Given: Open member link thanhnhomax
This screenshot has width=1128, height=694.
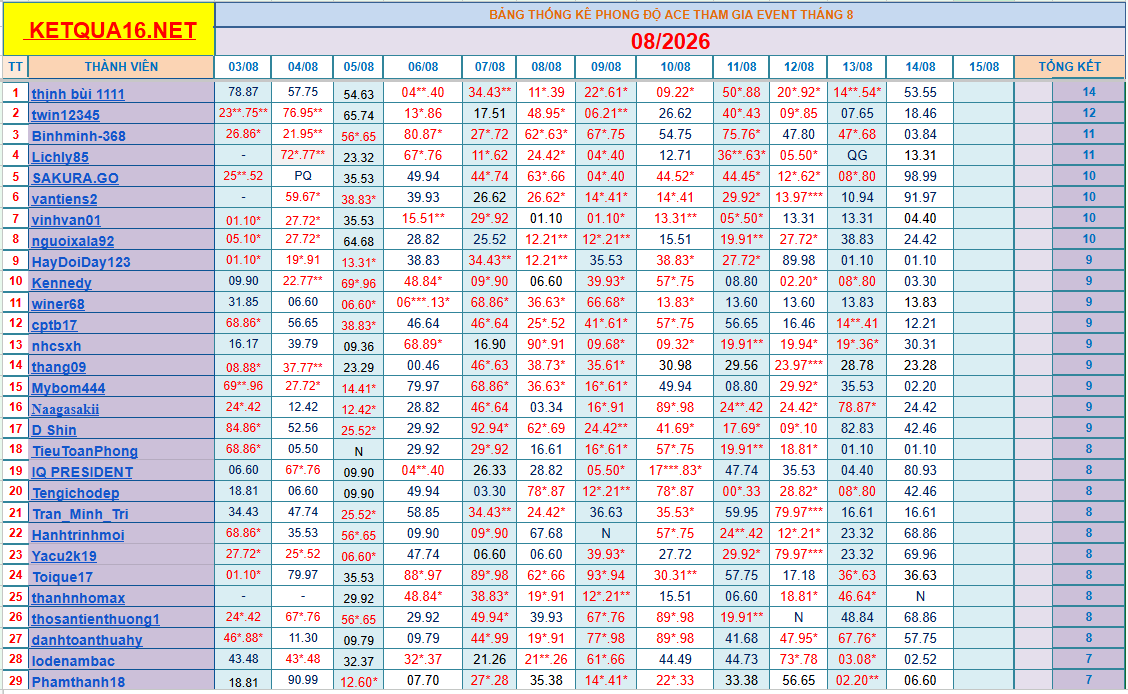Looking at the screenshot, I should click(x=78, y=598).
